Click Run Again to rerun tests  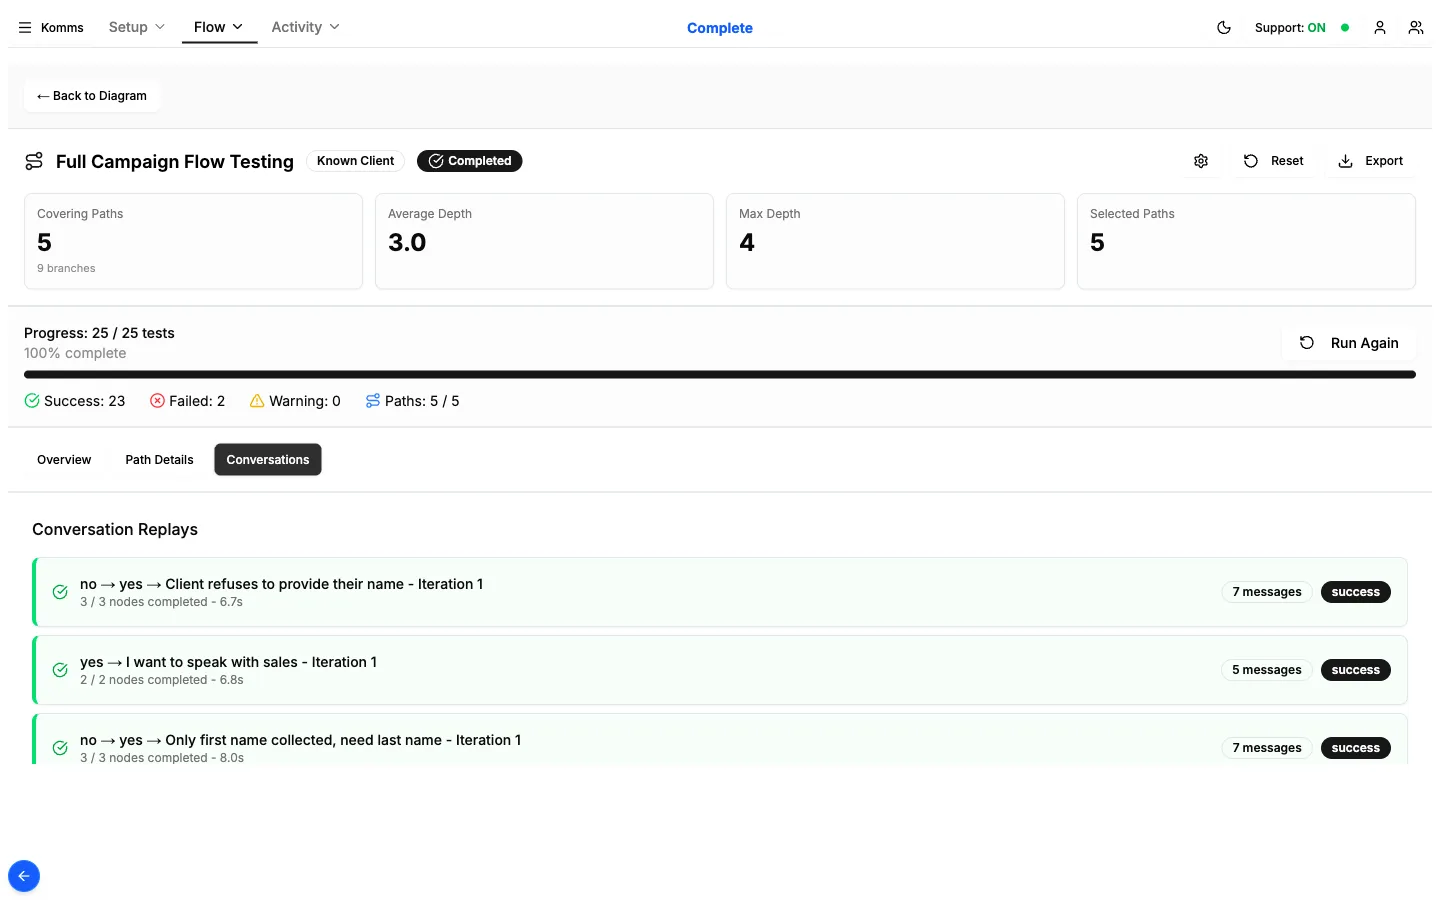pos(1348,343)
